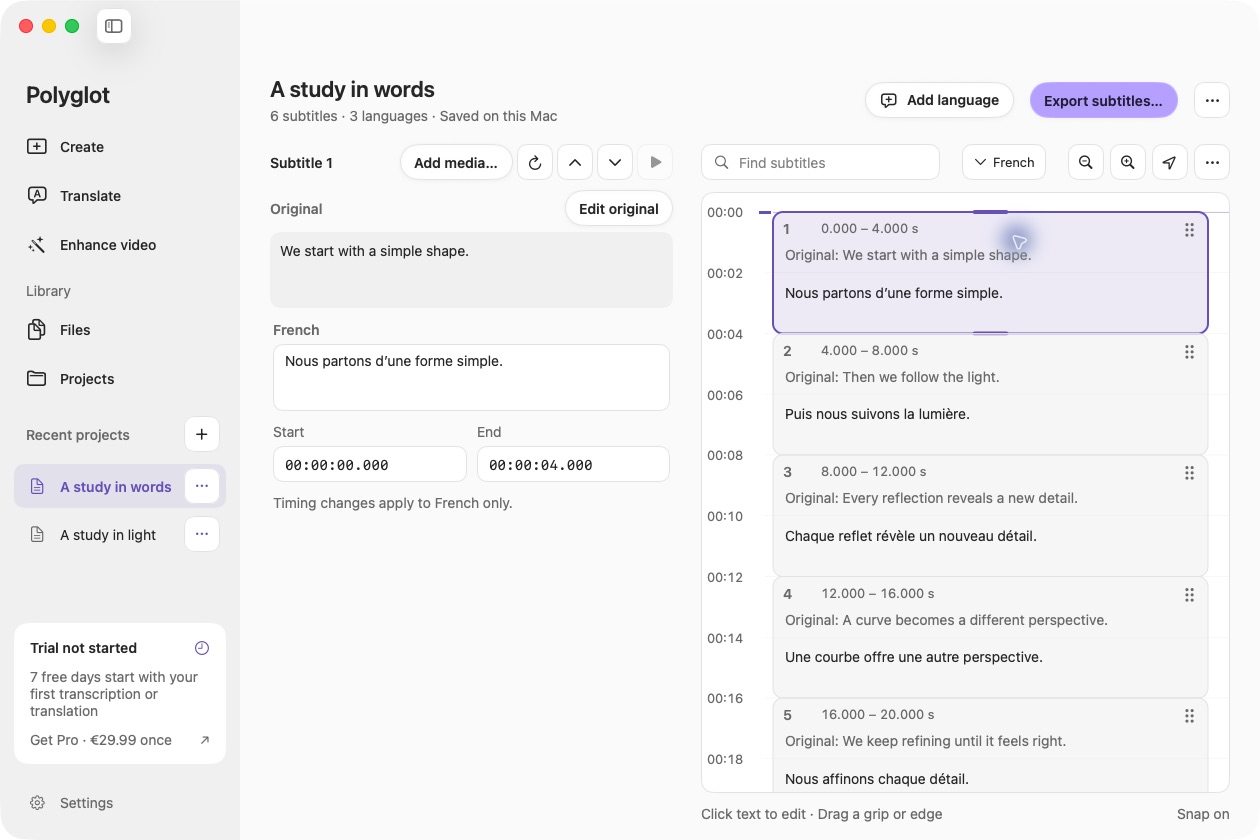Play the subtitle preview
The width and height of the screenshot is (1260, 840).
click(x=655, y=162)
